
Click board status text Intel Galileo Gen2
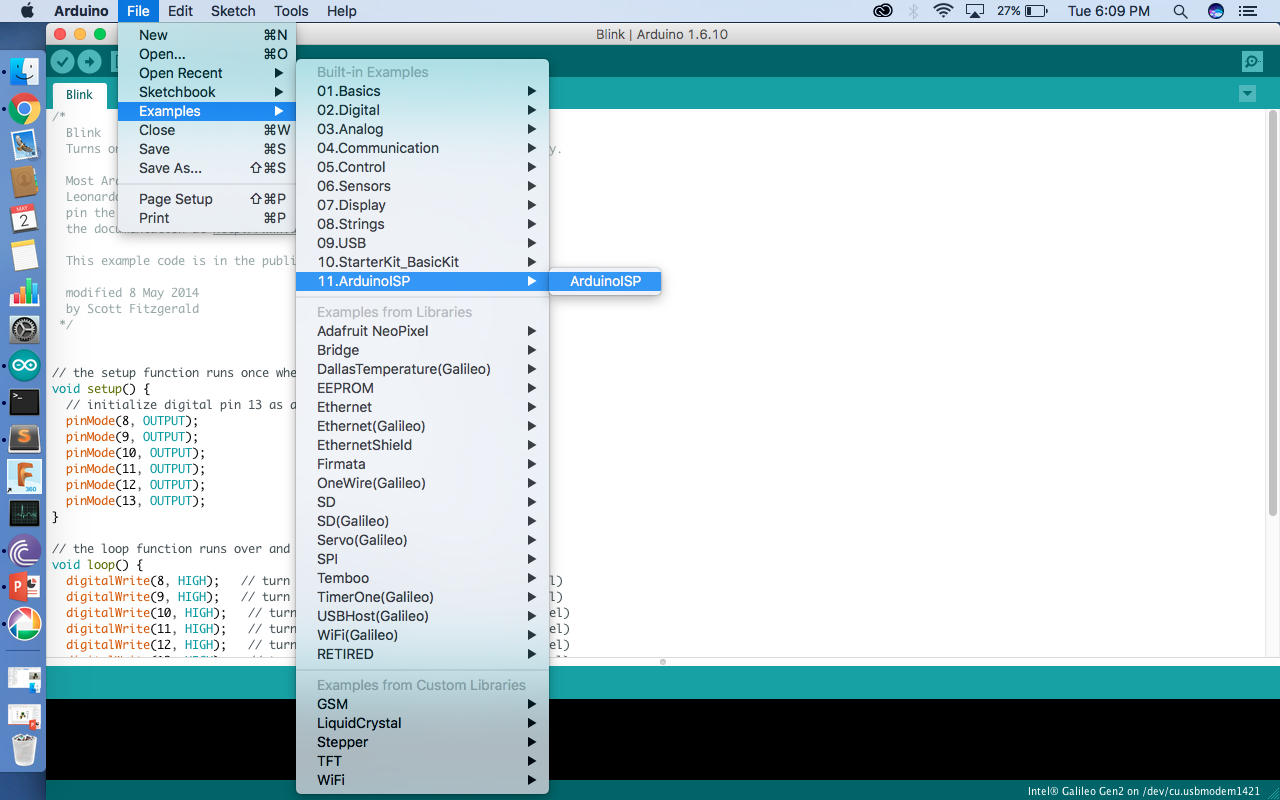tap(1144, 791)
